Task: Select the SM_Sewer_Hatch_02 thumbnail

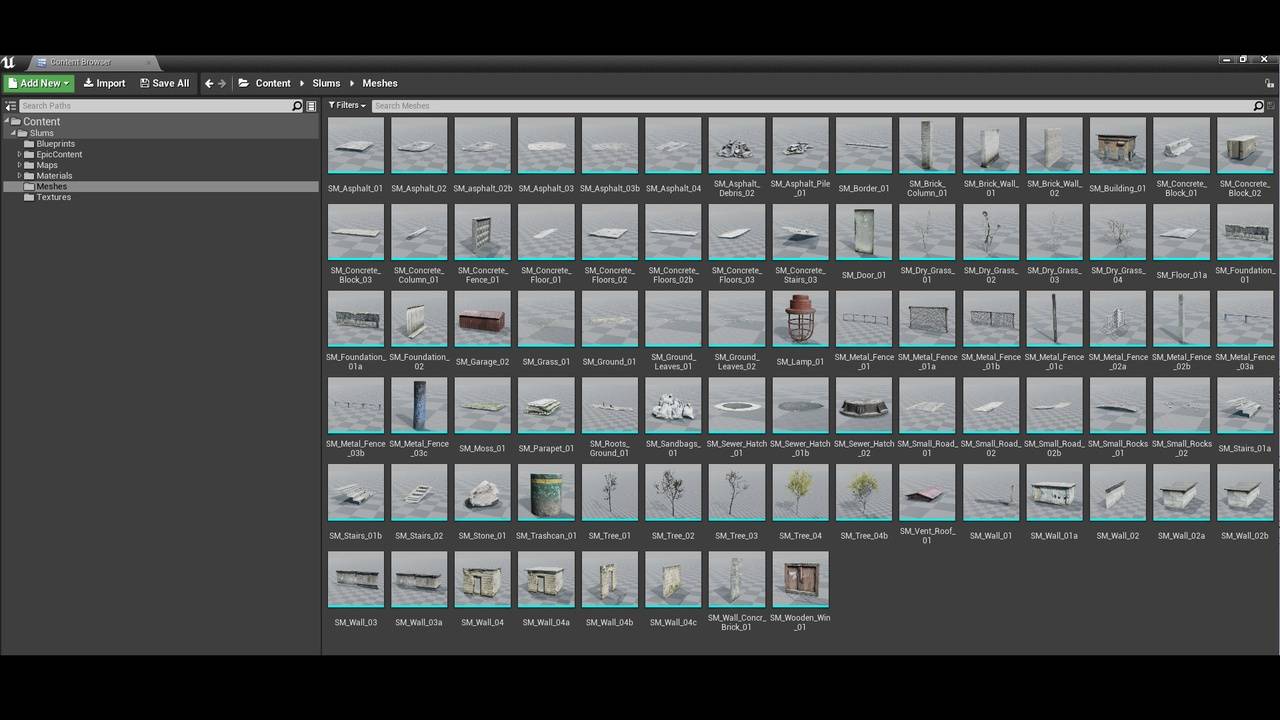Action: click(x=864, y=407)
